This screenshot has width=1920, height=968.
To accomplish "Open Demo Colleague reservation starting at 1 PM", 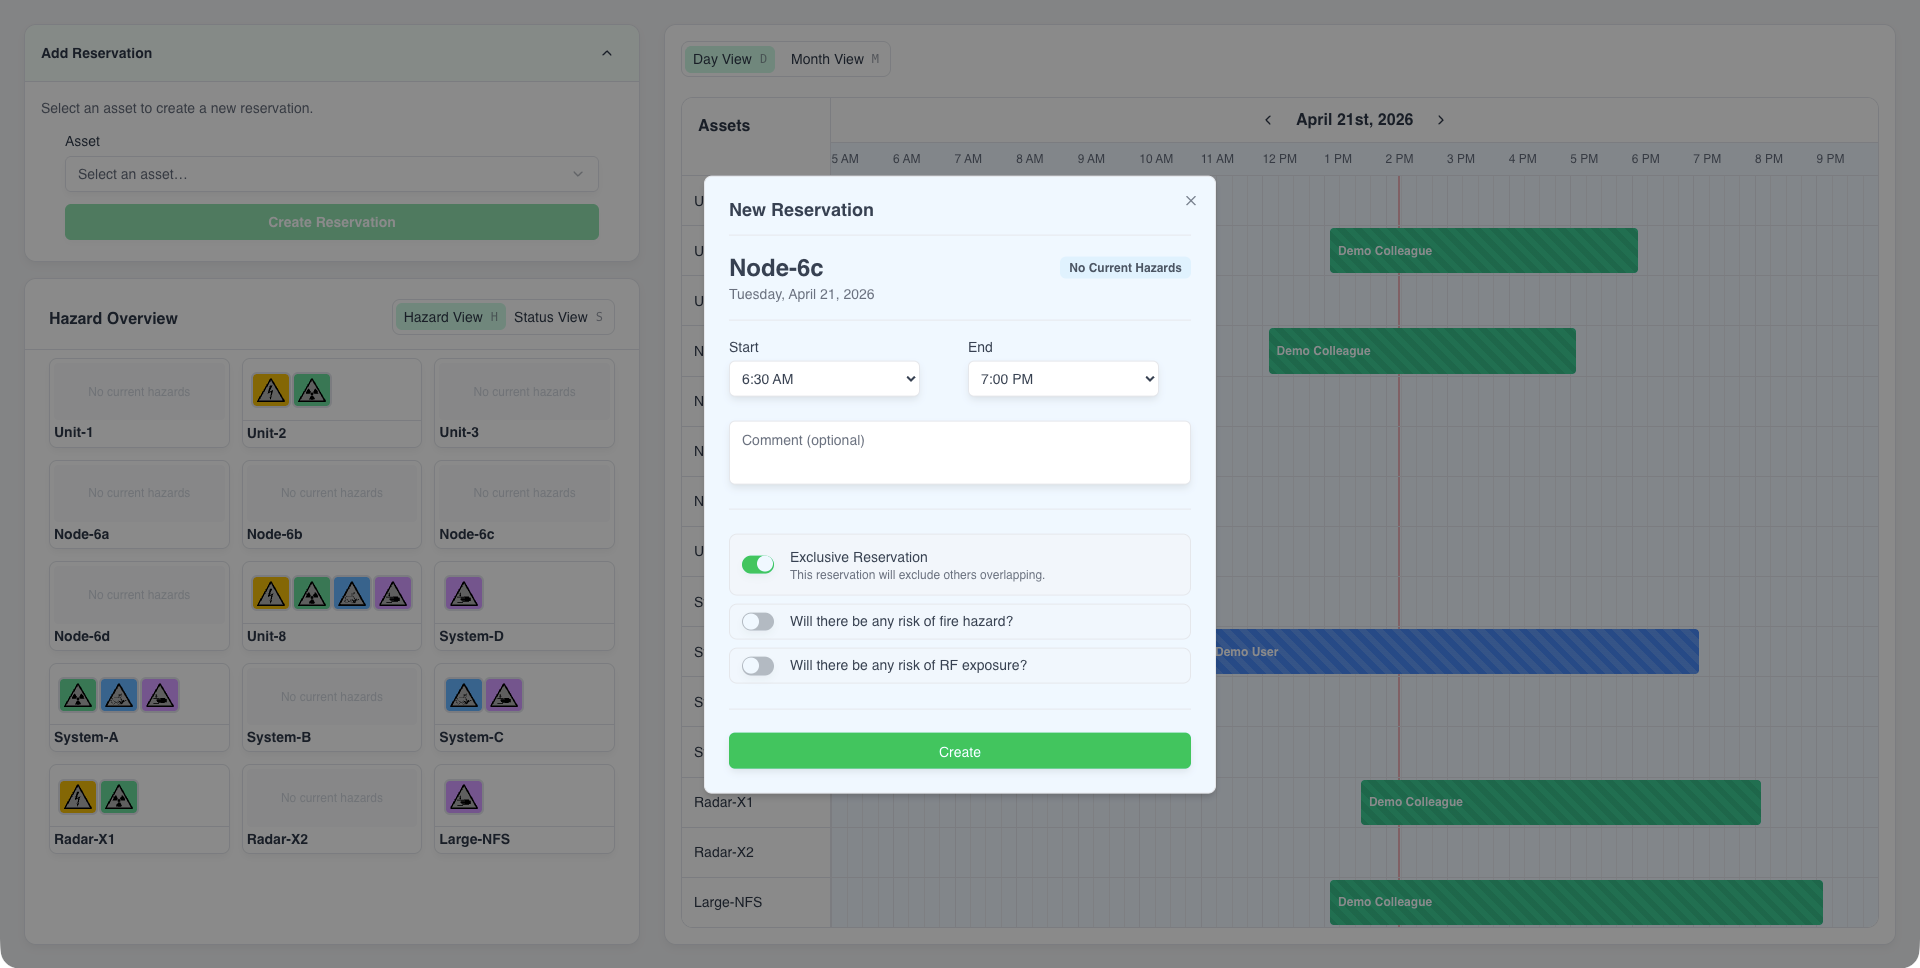I will pyautogui.click(x=1484, y=251).
